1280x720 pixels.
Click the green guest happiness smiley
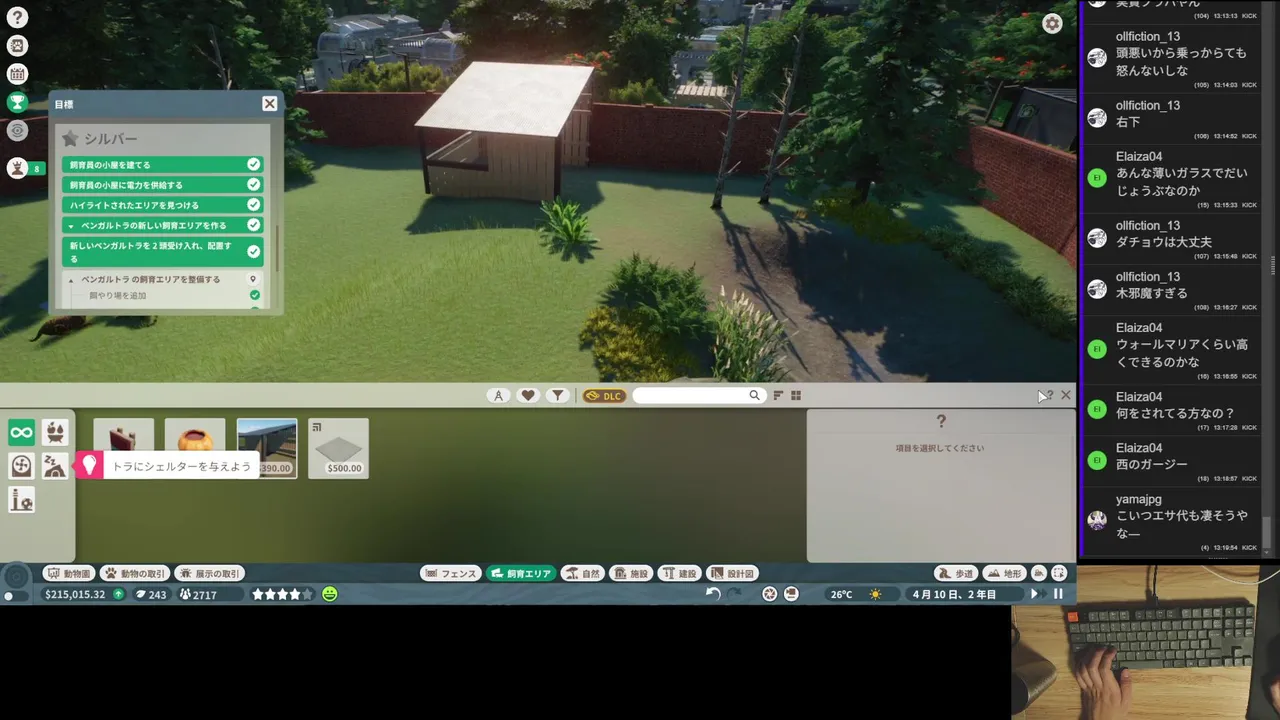pyautogui.click(x=330, y=594)
